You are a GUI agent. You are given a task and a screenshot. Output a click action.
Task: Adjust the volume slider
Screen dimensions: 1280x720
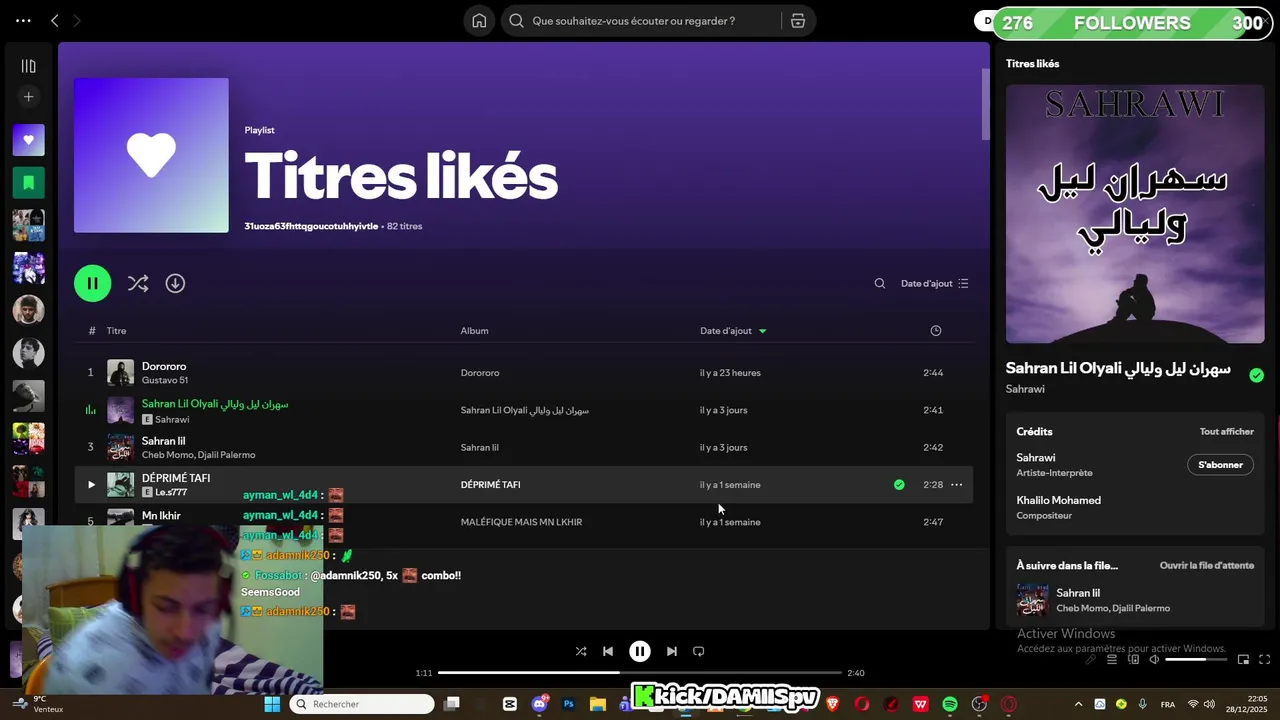click(1196, 659)
